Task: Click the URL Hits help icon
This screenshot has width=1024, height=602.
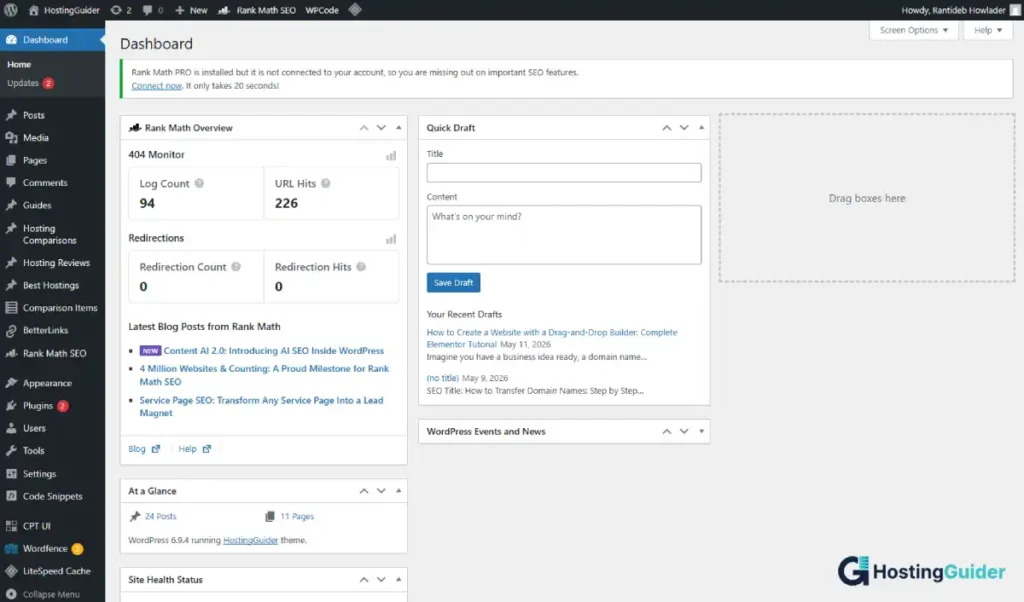Action: (325, 183)
